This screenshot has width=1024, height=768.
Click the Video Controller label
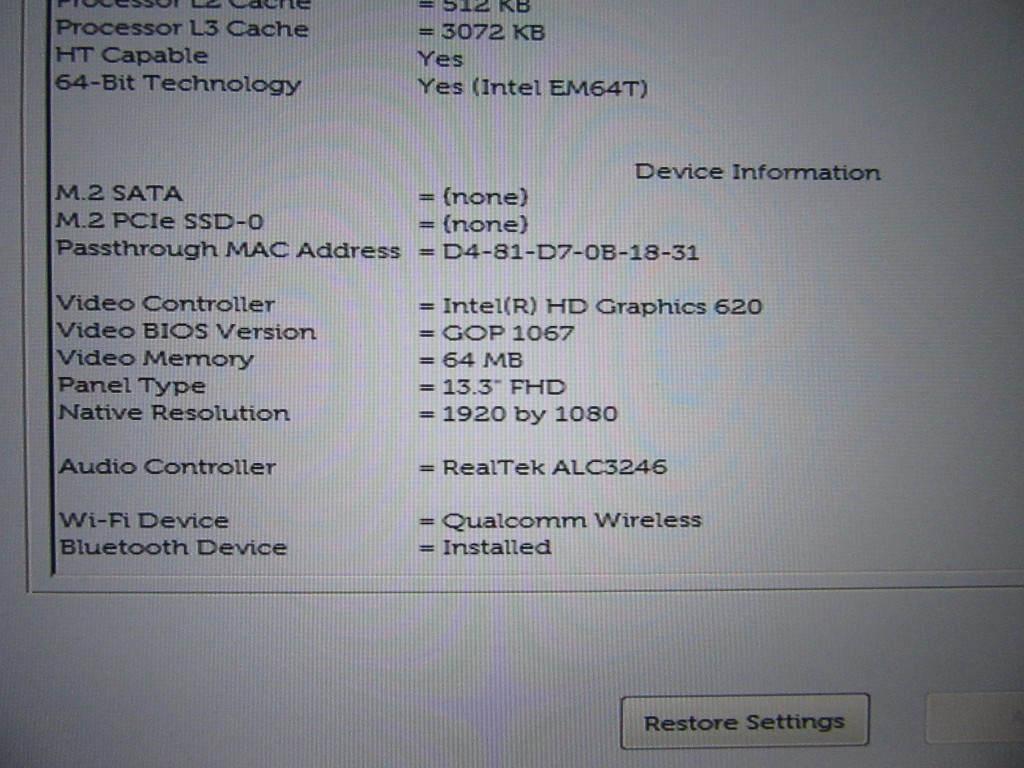pyautogui.click(x=166, y=304)
